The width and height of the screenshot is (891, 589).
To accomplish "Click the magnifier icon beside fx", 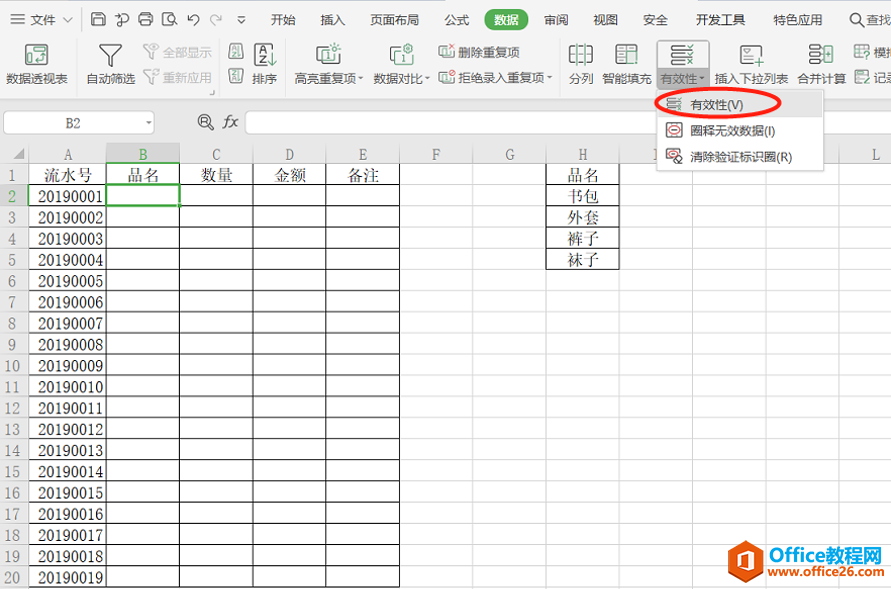I will click(205, 122).
